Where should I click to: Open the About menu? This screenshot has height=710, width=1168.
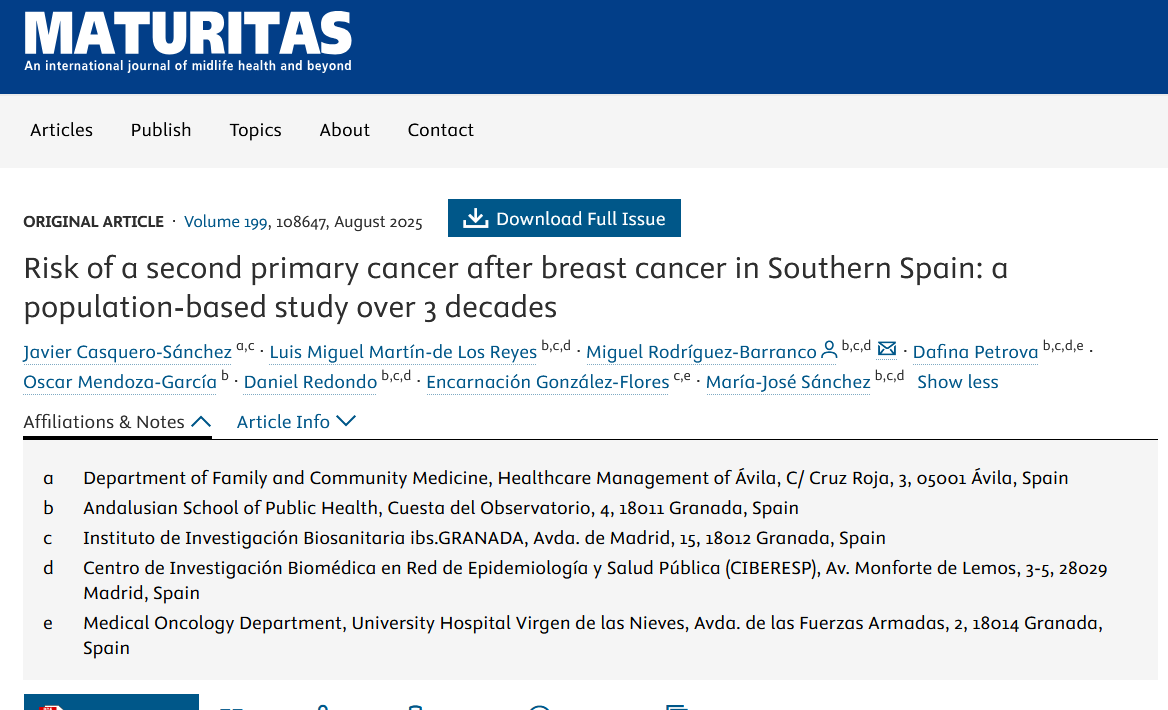[x=345, y=130]
